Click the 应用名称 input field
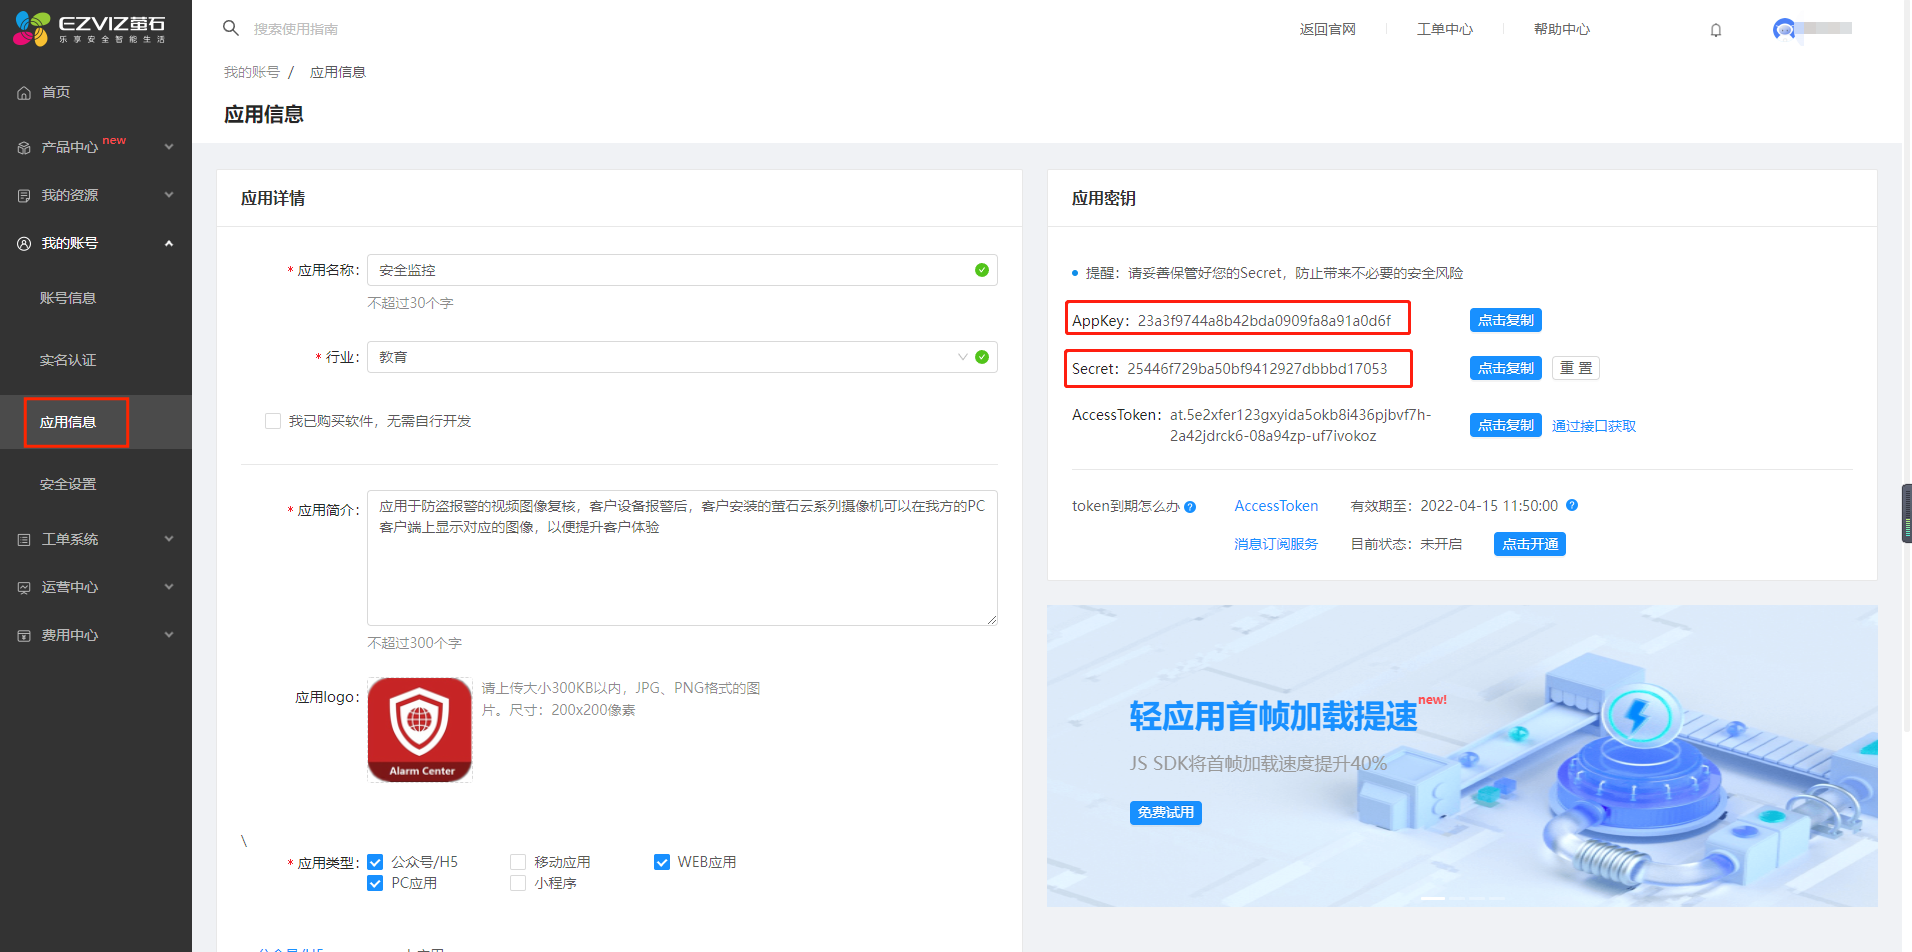 coord(682,270)
